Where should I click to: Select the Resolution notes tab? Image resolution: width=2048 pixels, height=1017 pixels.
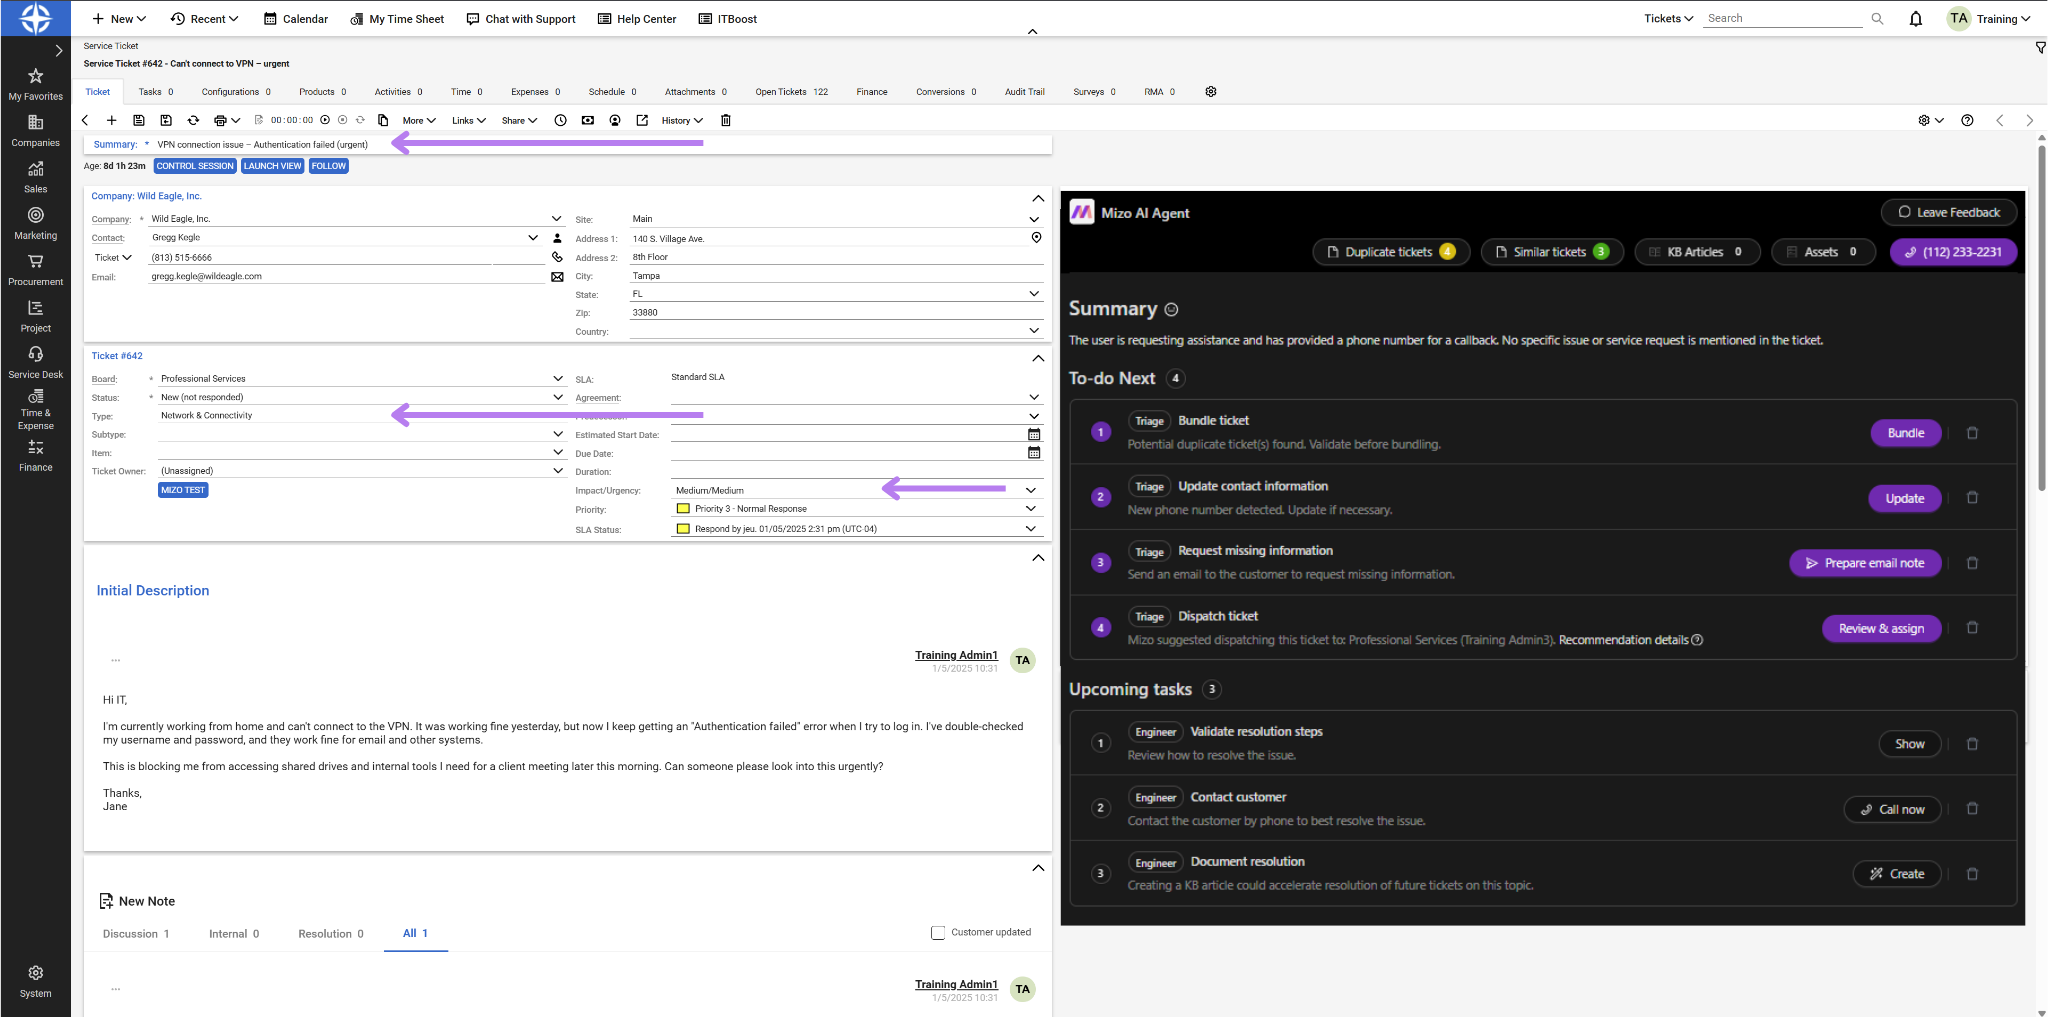[330, 934]
